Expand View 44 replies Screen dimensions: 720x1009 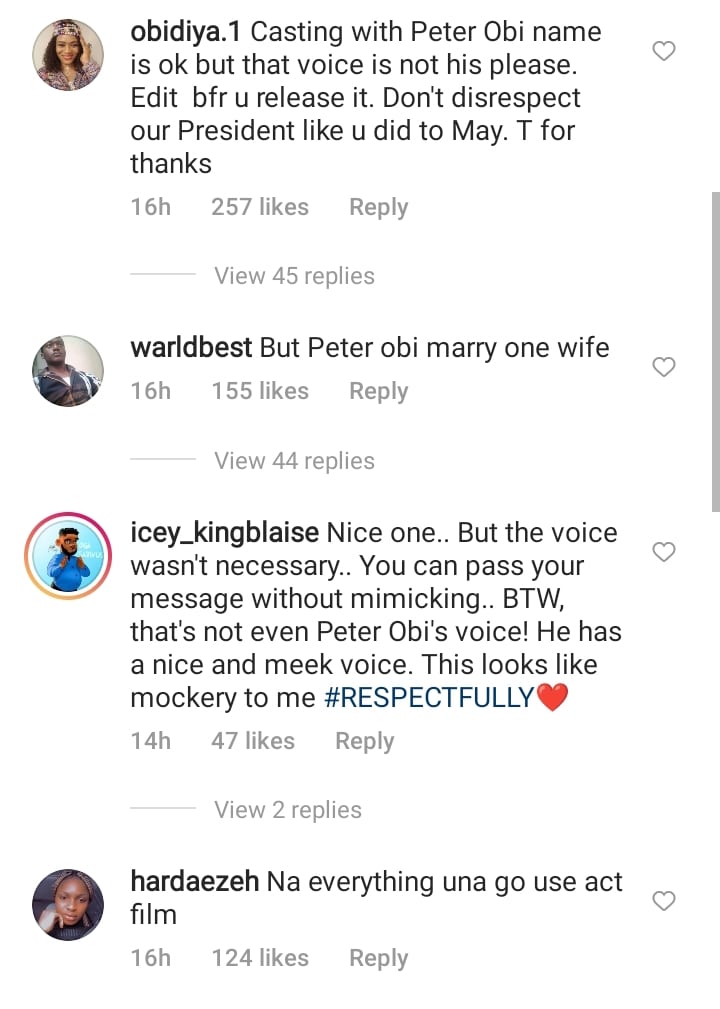click(294, 461)
